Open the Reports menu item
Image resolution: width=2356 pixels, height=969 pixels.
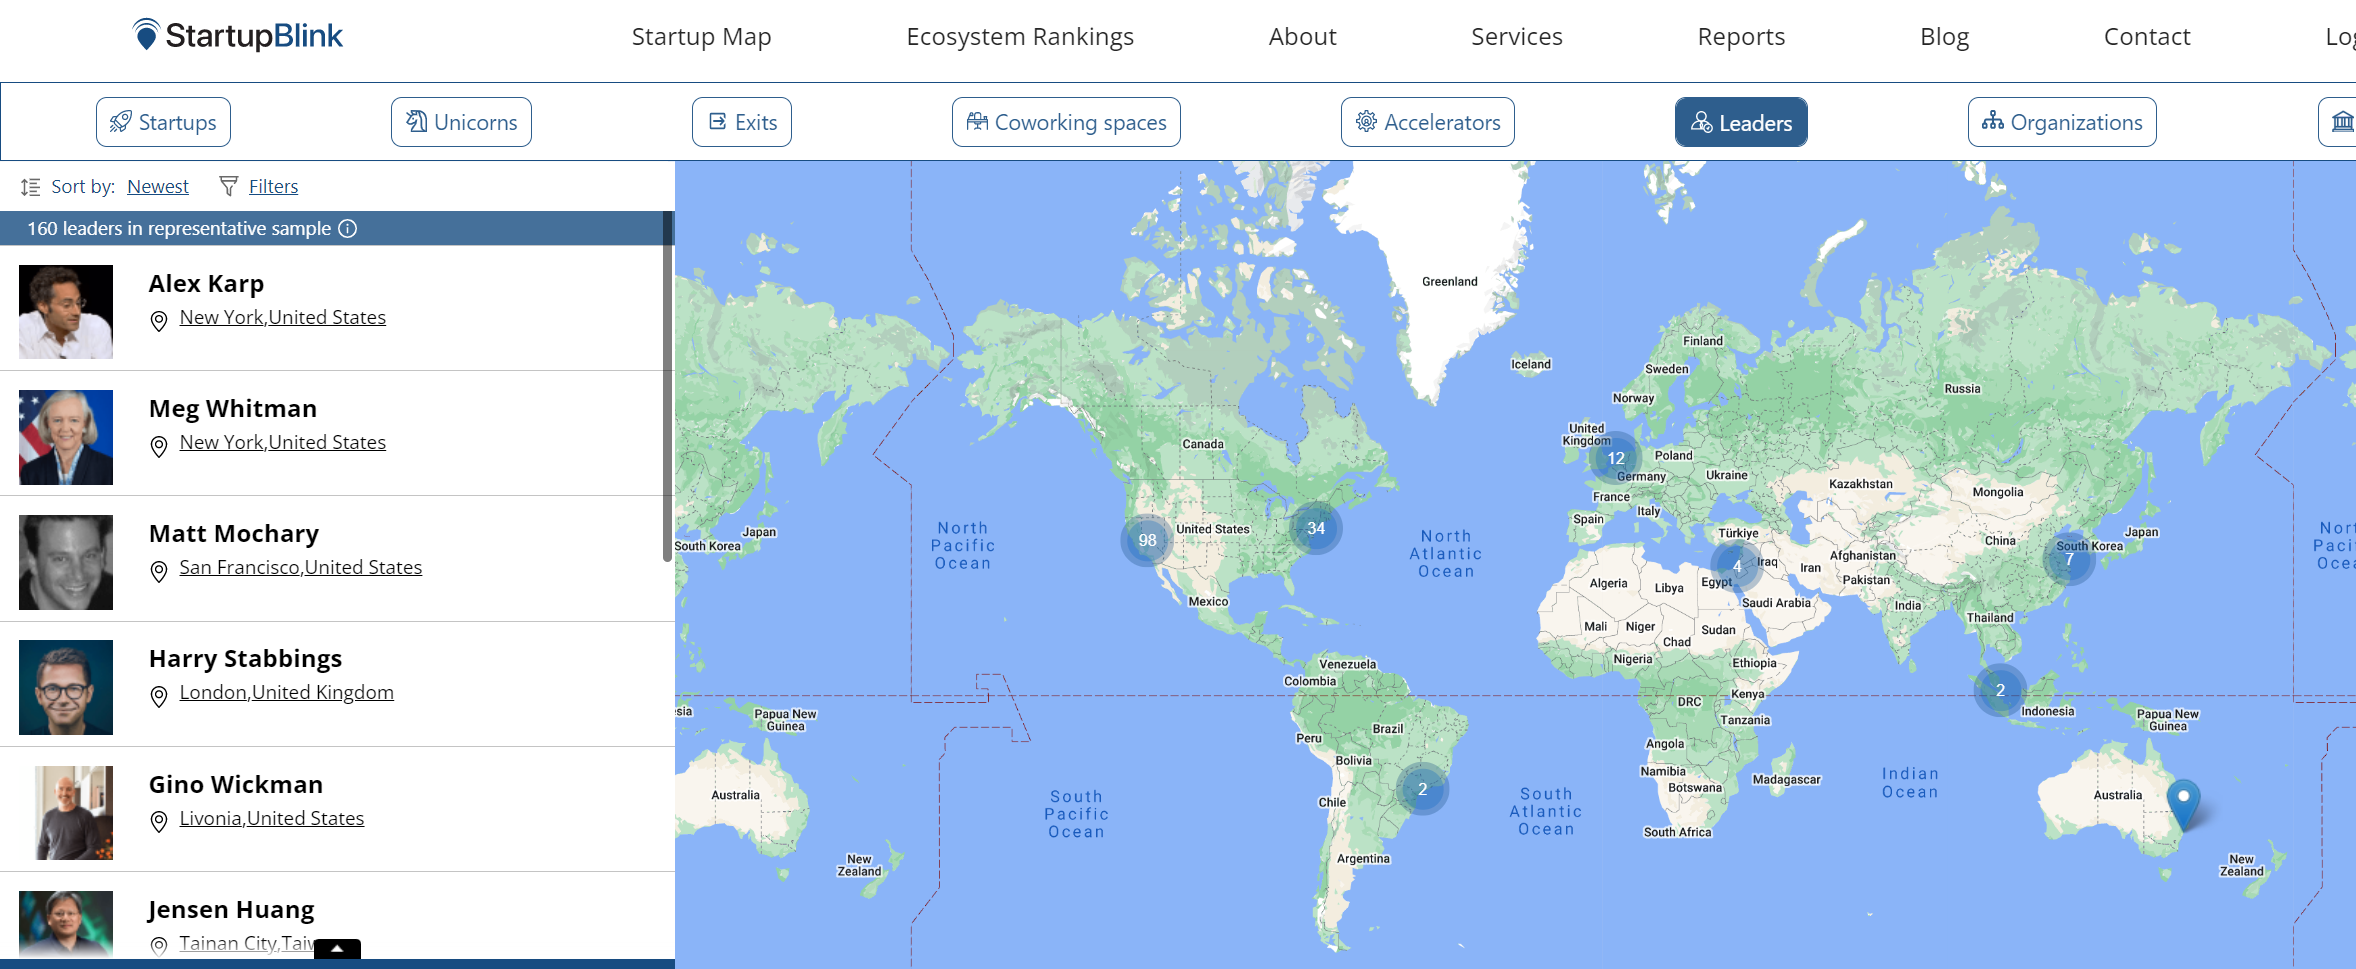[x=1740, y=37]
